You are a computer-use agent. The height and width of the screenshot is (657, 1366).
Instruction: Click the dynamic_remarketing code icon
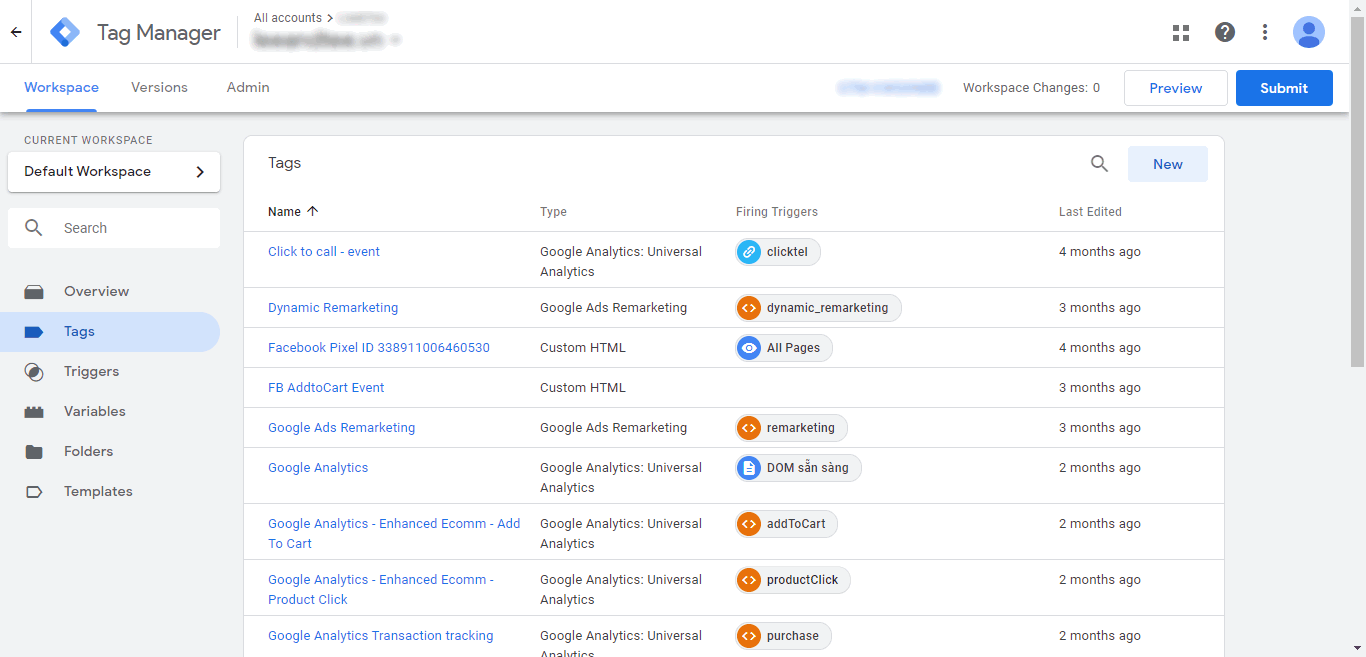(x=749, y=308)
